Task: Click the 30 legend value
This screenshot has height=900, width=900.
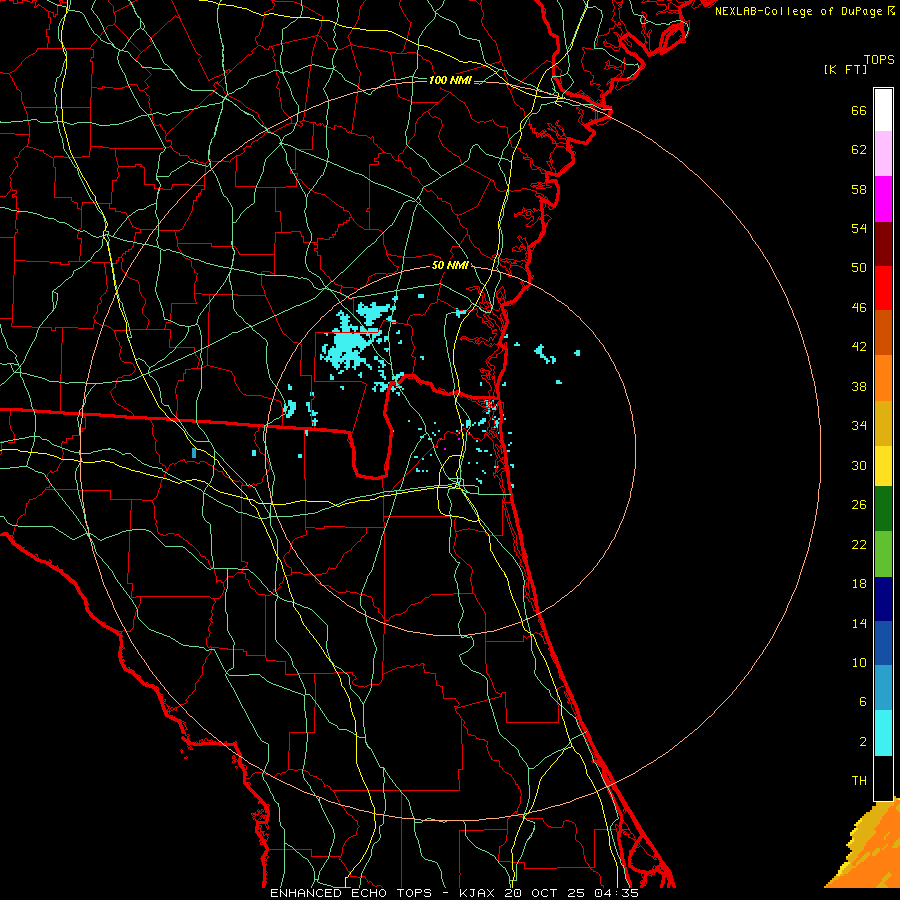Action: coord(859,465)
